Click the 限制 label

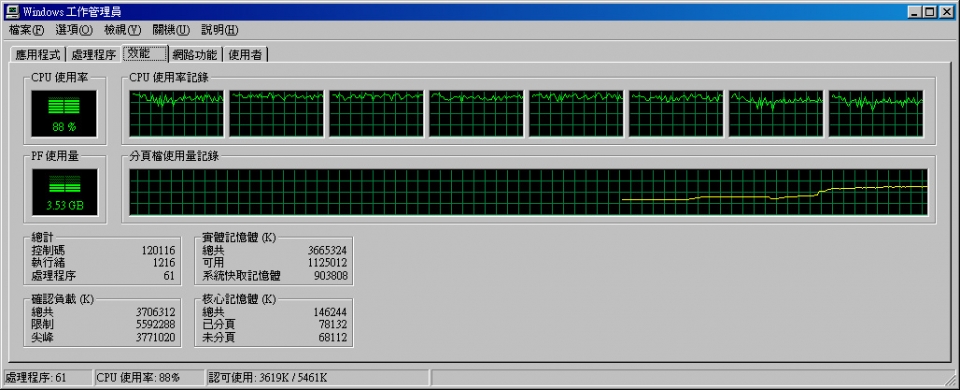coord(42,324)
